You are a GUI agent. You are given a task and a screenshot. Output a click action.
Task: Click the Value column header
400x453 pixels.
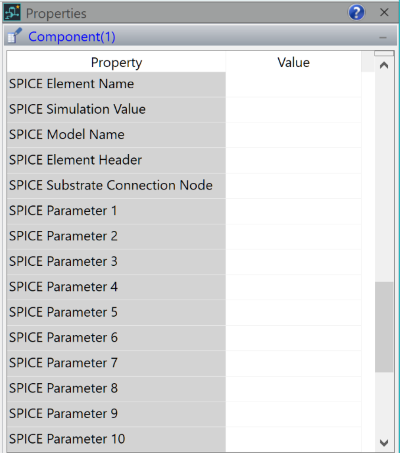[x=293, y=62]
